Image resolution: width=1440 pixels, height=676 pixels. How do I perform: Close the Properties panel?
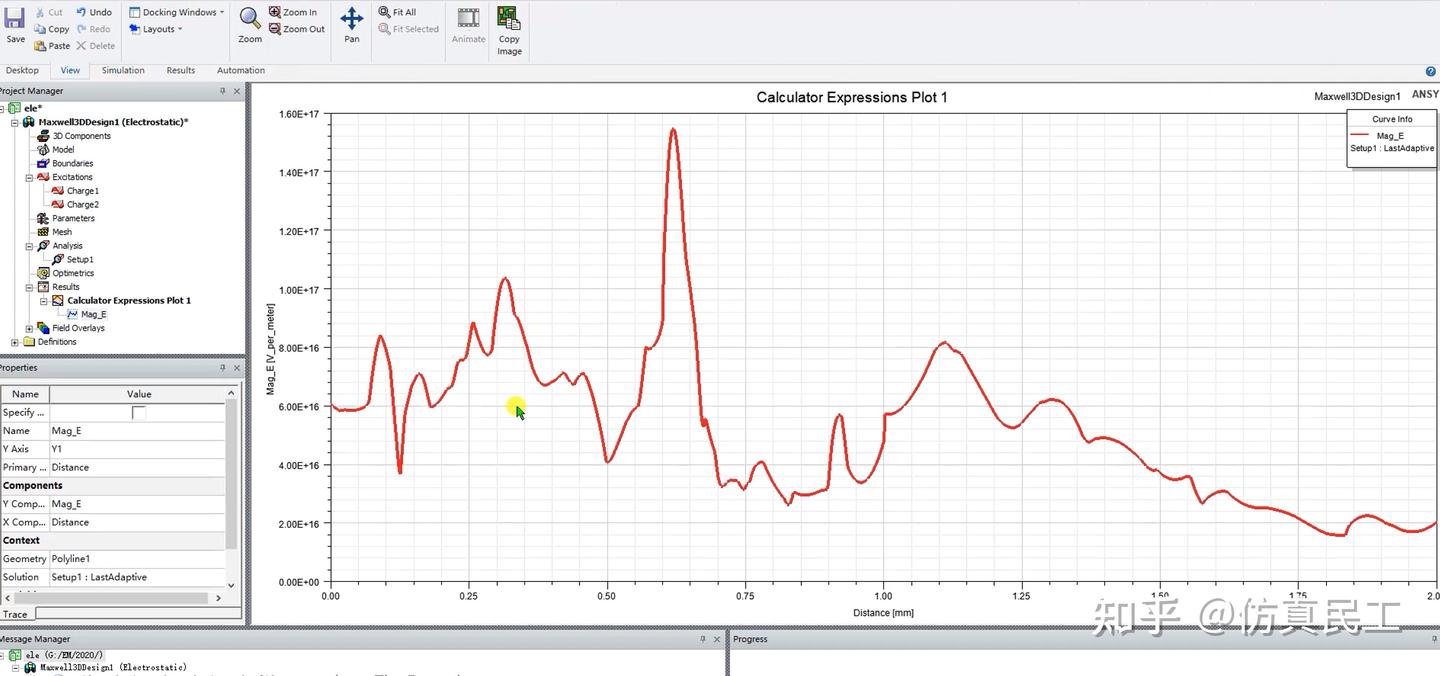tap(237, 368)
